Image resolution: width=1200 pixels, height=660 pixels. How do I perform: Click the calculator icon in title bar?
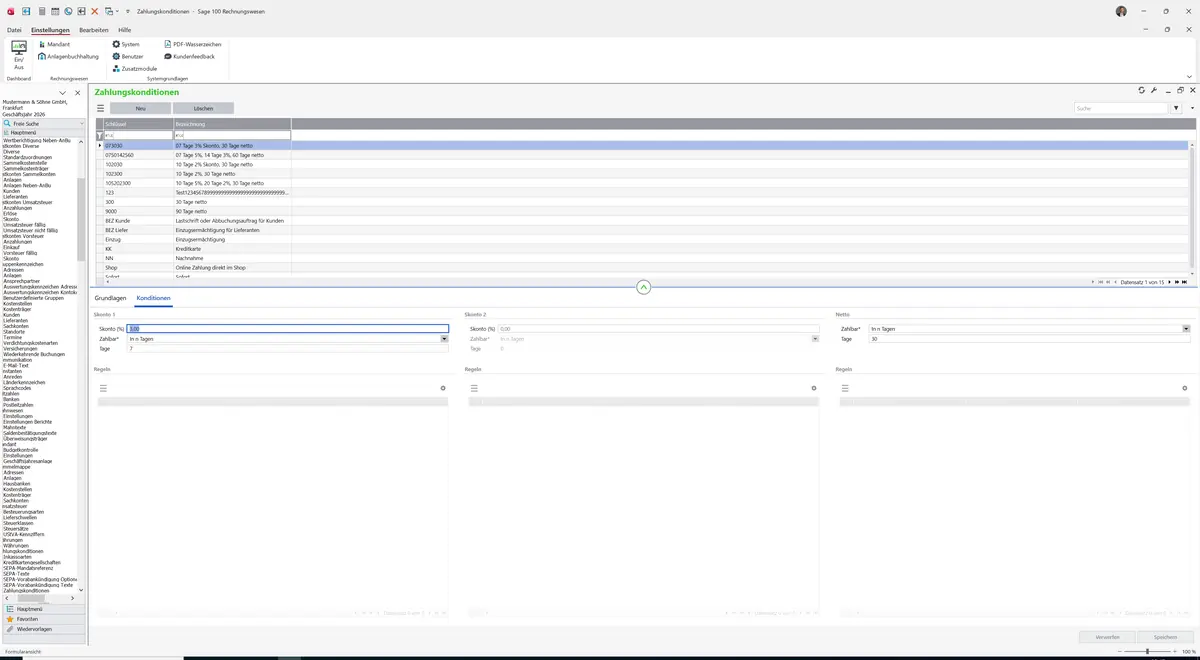41,10
